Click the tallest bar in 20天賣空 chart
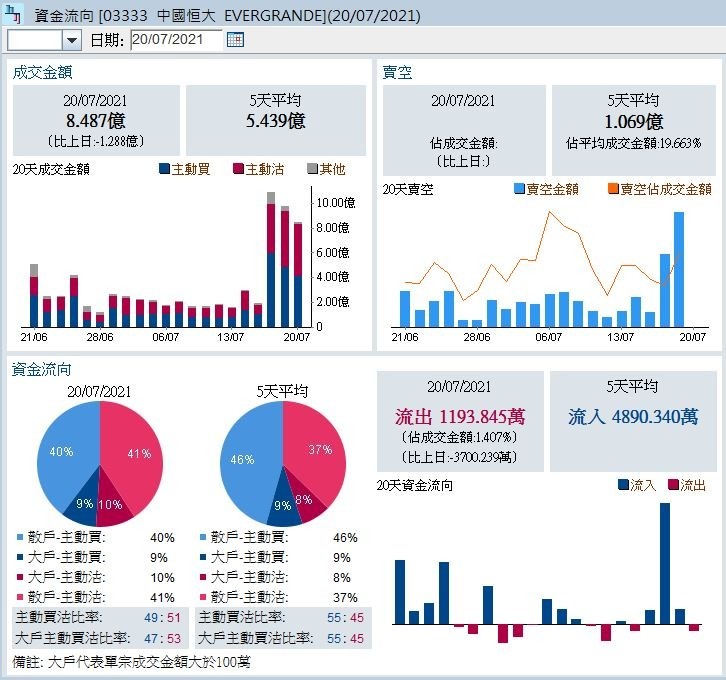This screenshot has height=680, width=726. point(679,269)
